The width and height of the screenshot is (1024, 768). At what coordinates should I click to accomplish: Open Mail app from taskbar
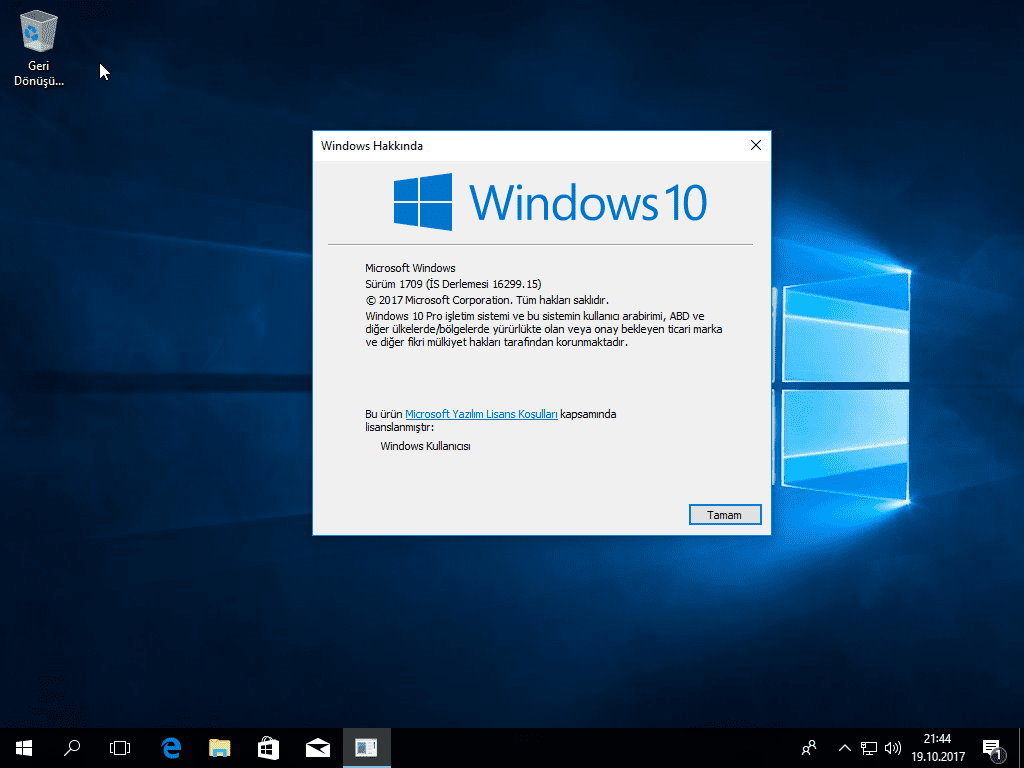(317, 748)
